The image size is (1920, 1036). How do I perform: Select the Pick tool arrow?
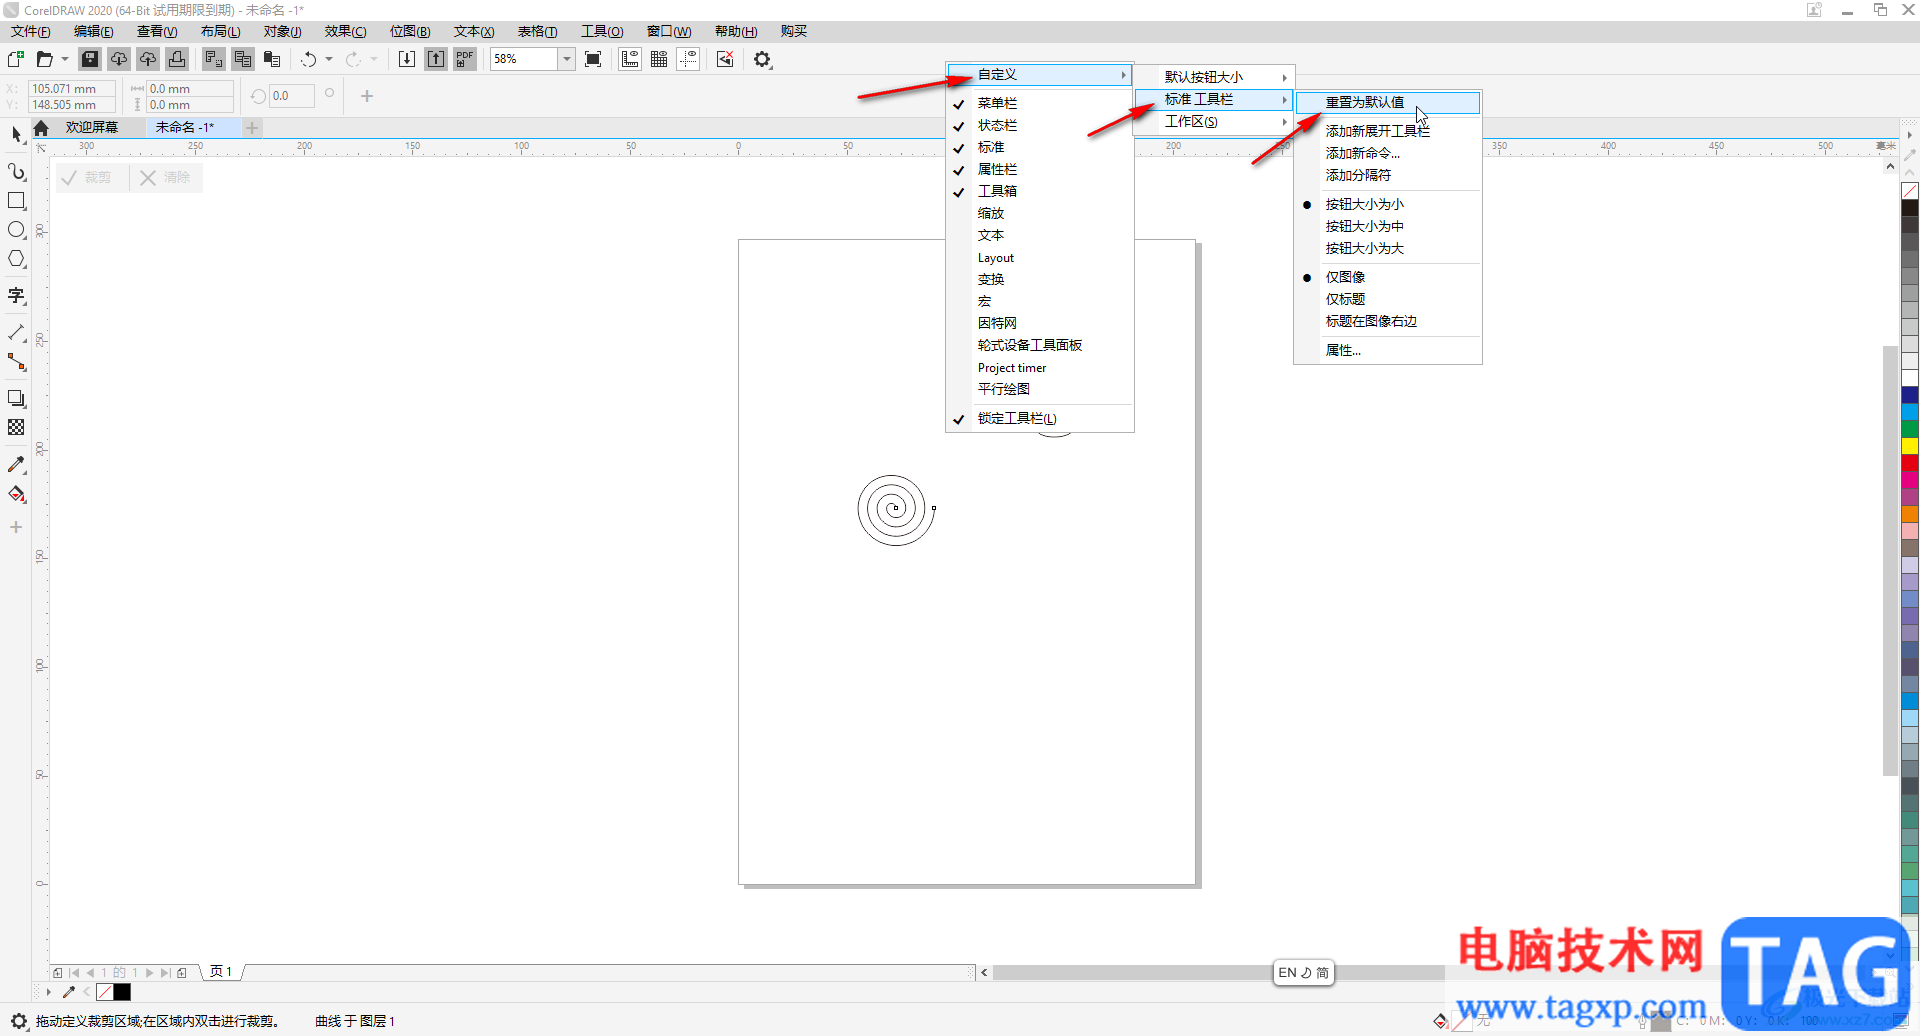[16, 134]
